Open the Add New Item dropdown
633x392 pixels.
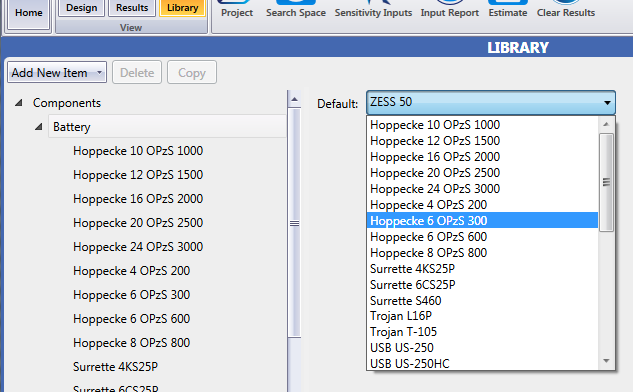pyautogui.click(x=57, y=73)
